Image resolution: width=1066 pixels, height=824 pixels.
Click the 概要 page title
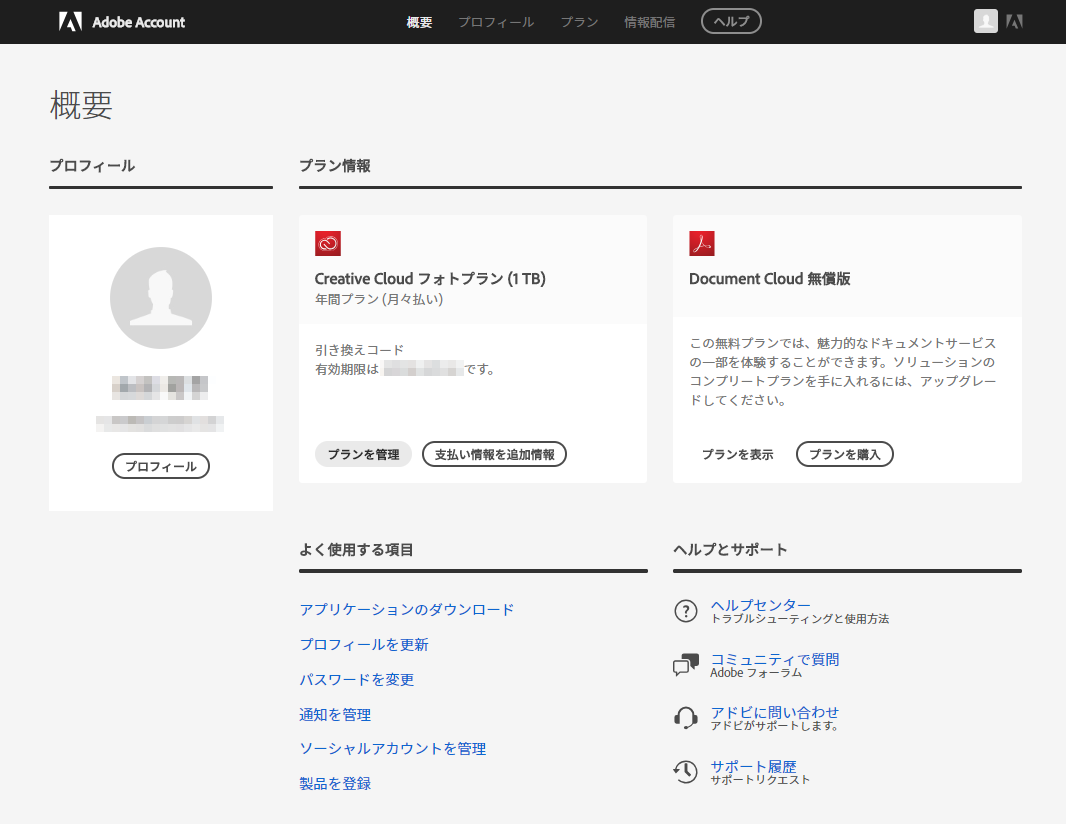pos(81,105)
